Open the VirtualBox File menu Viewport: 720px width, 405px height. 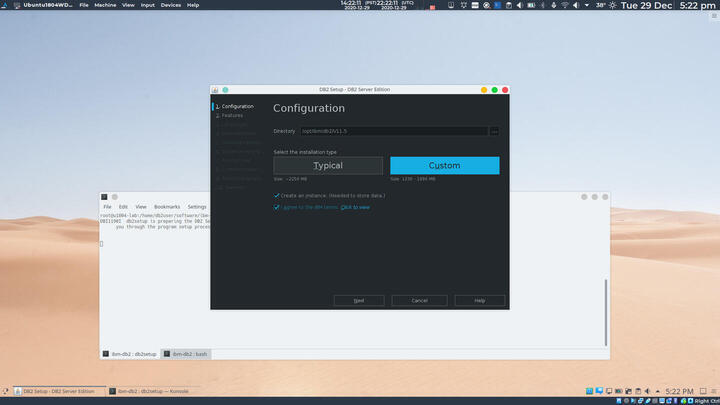[84, 5]
